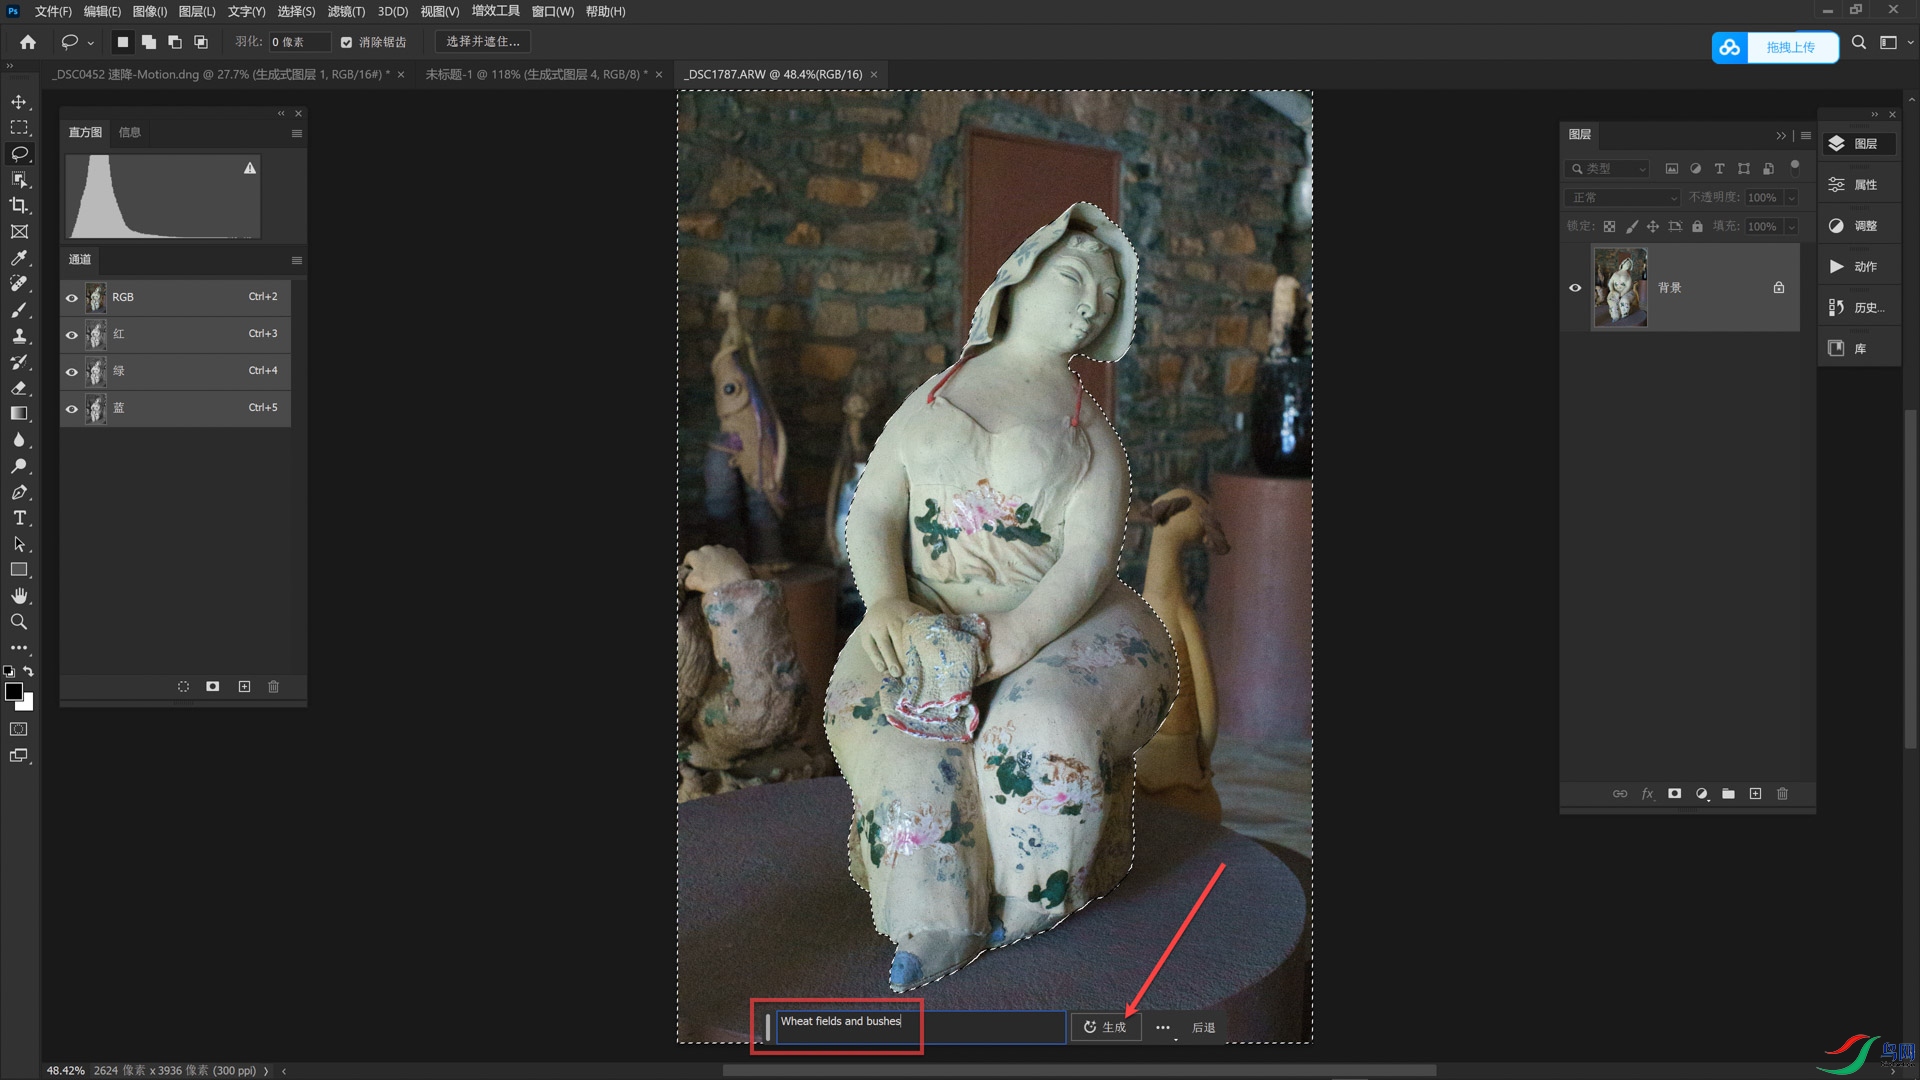Image resolution: width=1920 pixels, height=1080 pixels.
Task: Select the Eyedropper tool
Action: [19, 258]
